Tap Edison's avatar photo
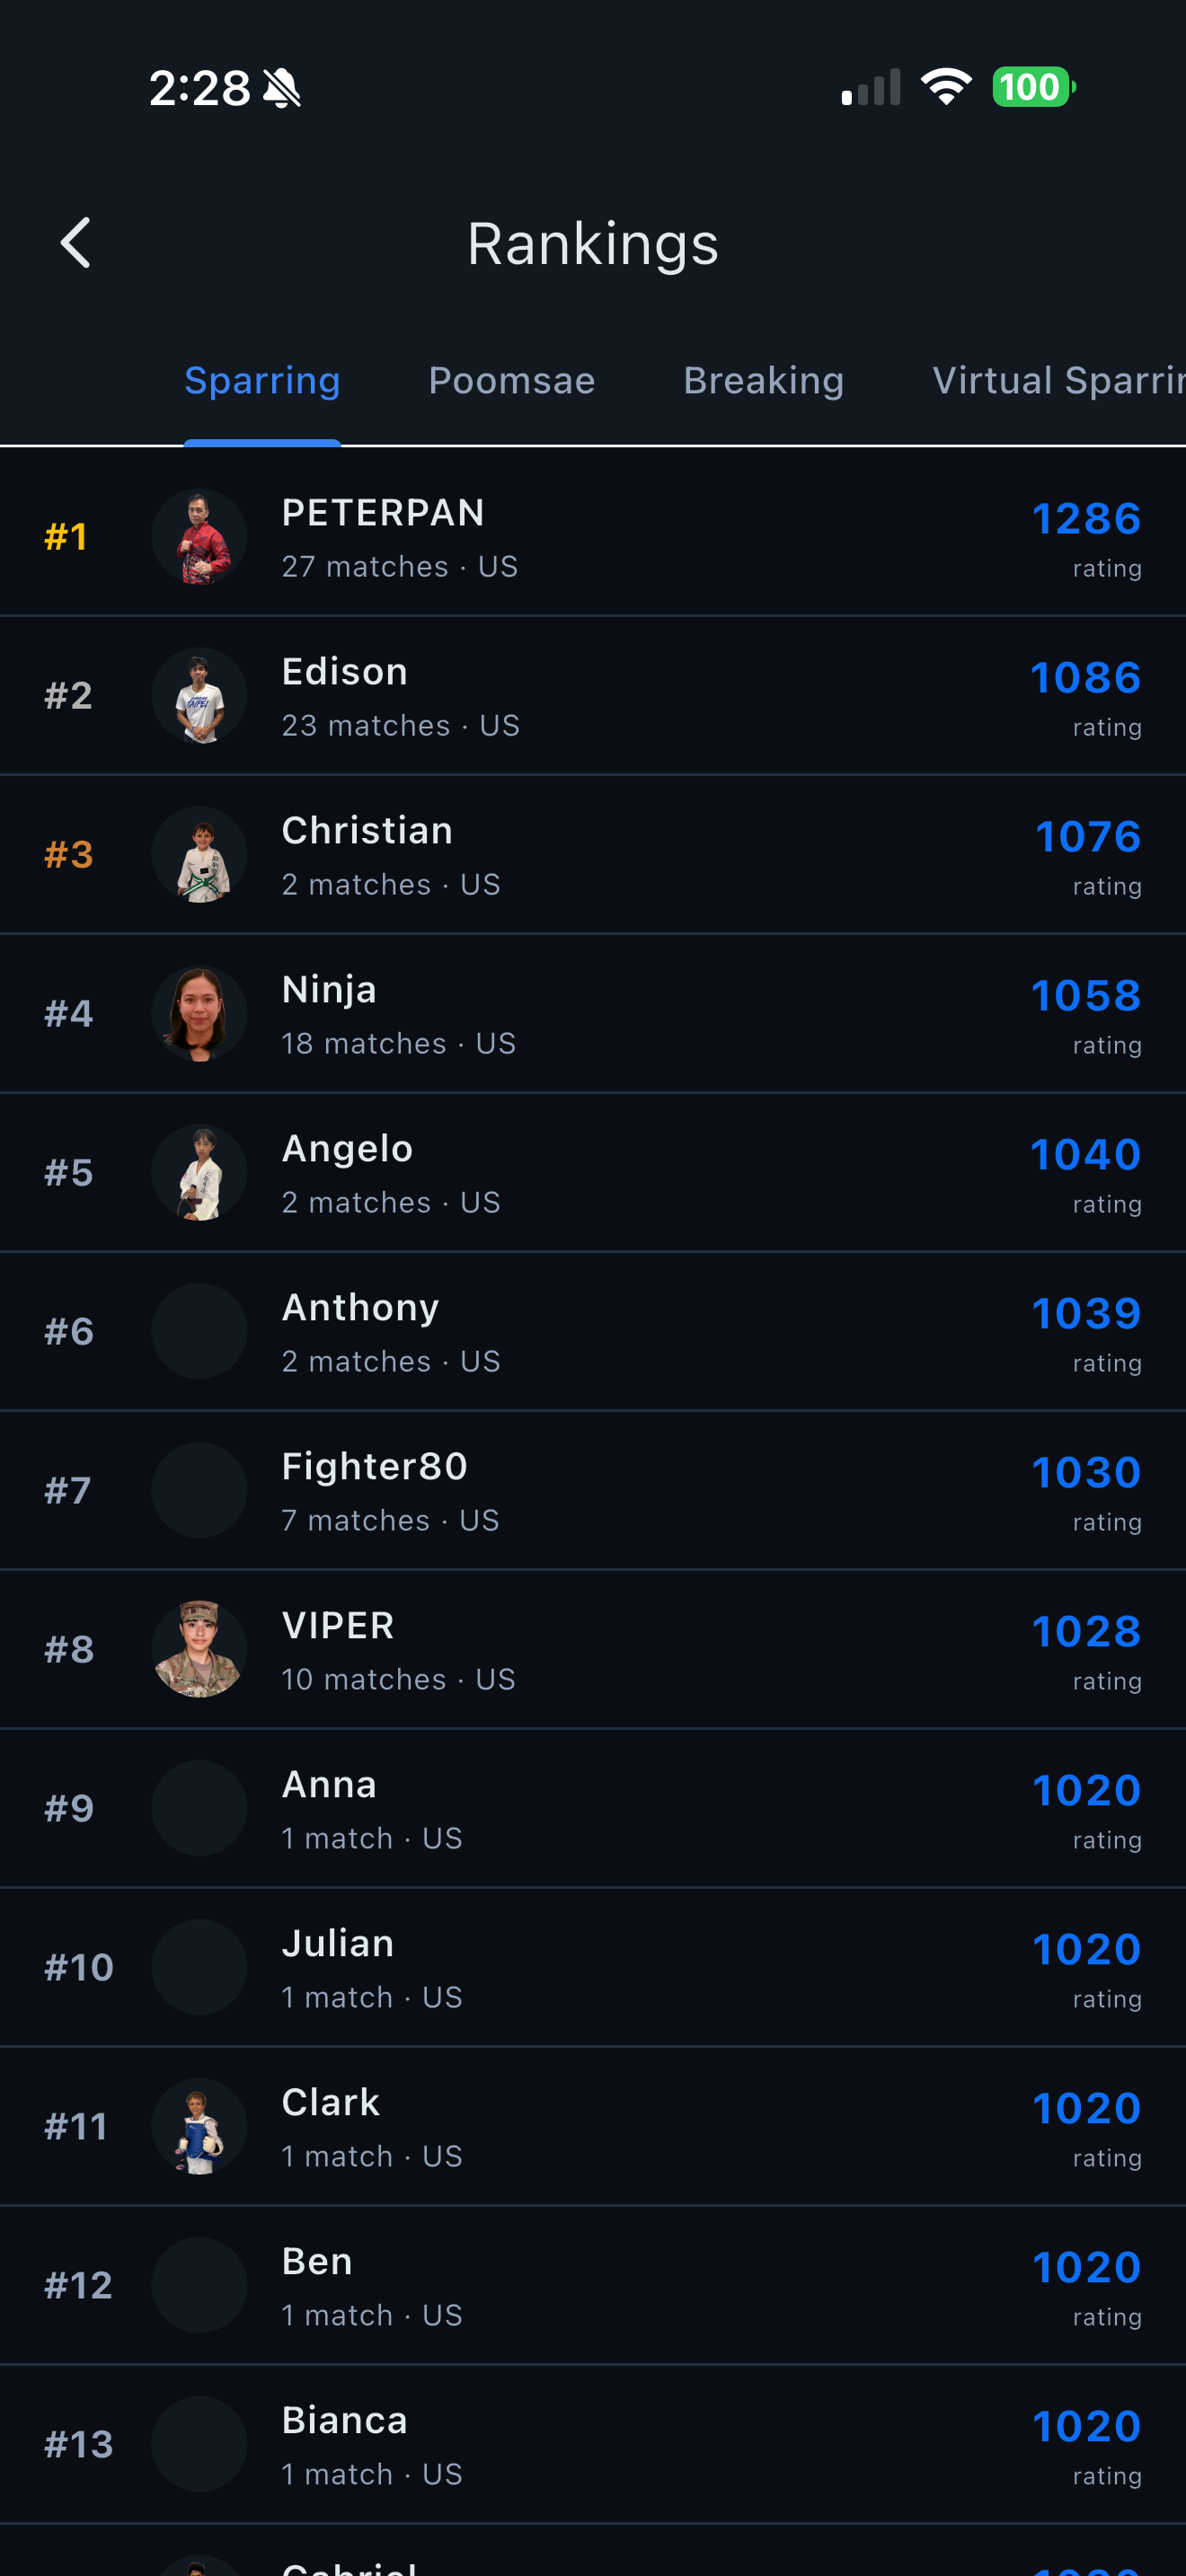This screenshot has width=1186, height=2576. (199, 696)
